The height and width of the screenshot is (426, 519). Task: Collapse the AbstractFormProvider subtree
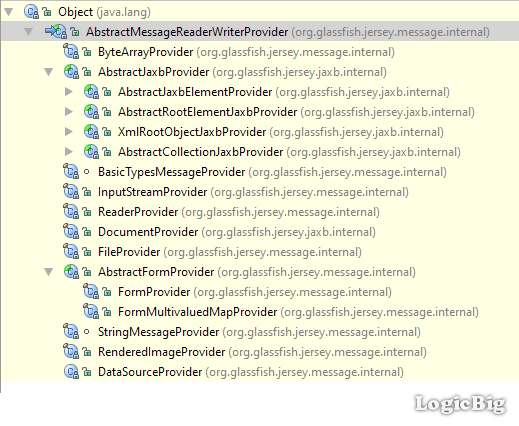point(49,272)
